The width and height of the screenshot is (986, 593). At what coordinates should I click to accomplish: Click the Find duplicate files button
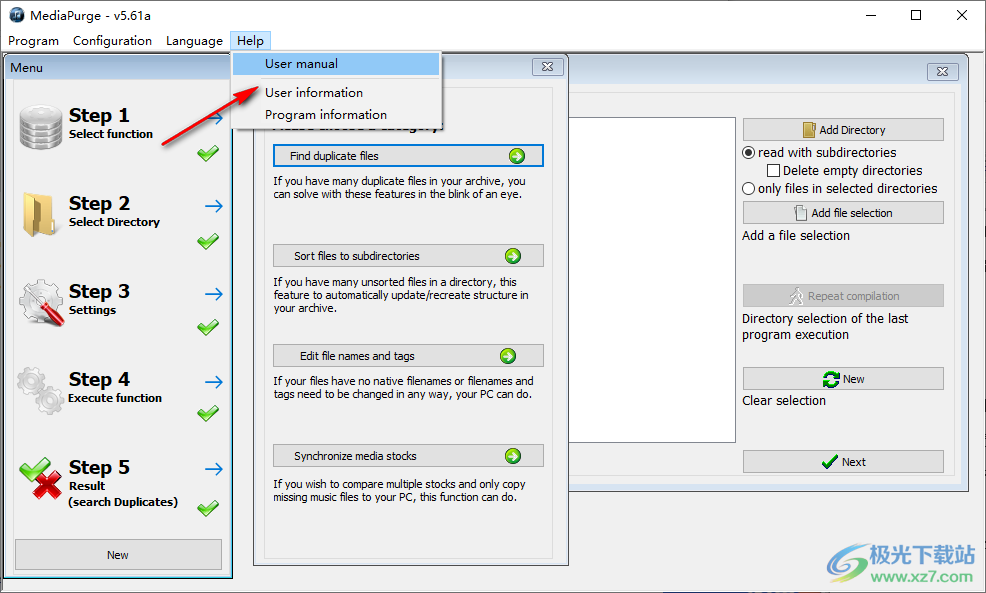tap(408, 156)
